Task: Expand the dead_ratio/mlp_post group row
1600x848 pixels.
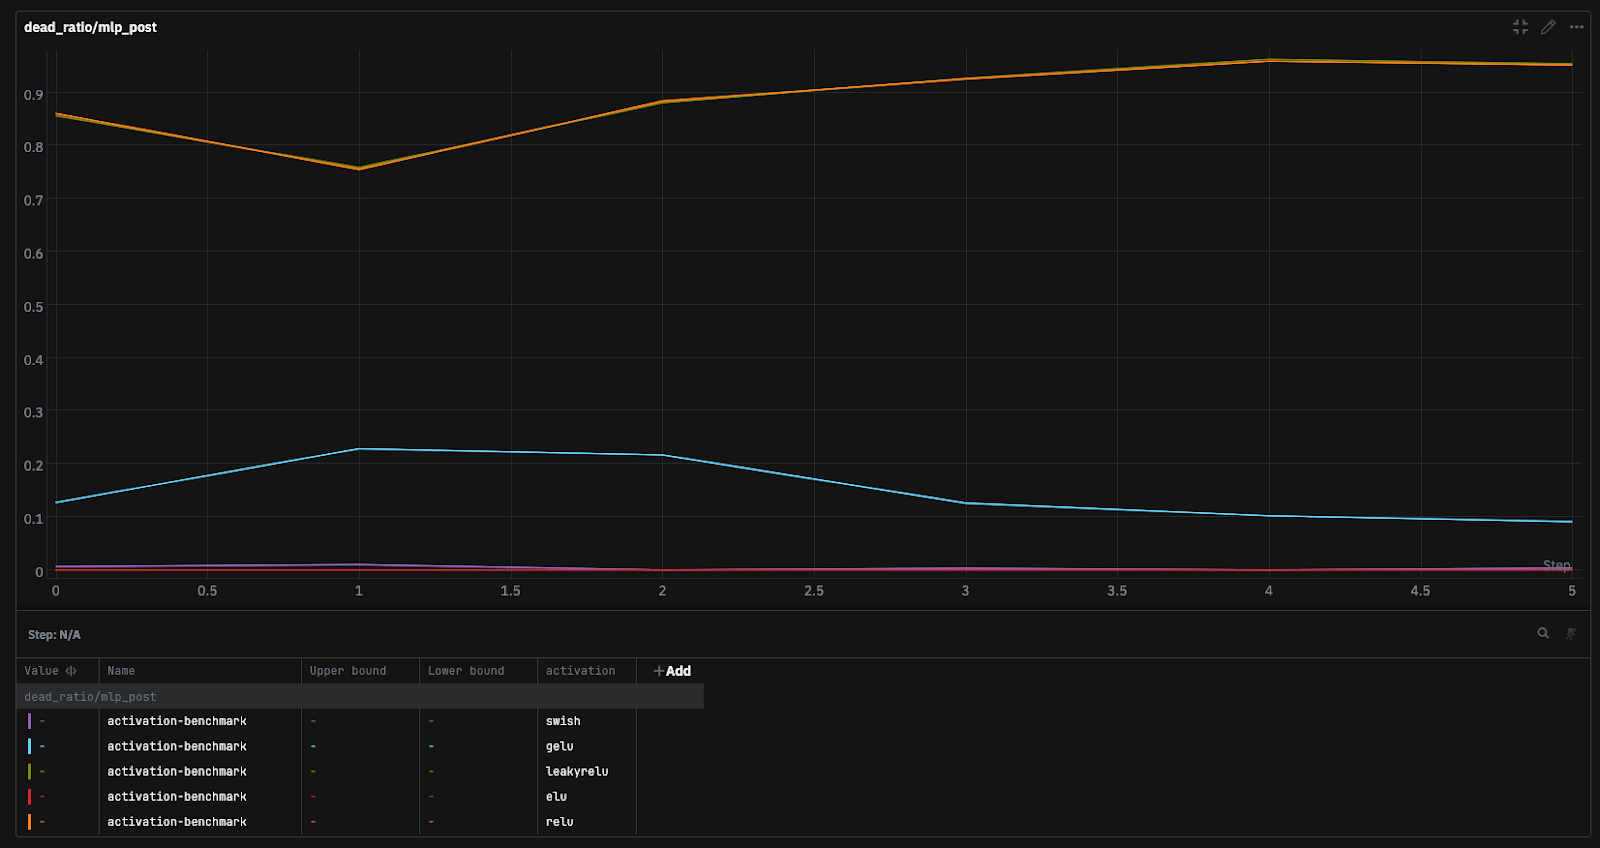Action: point(90,697)
